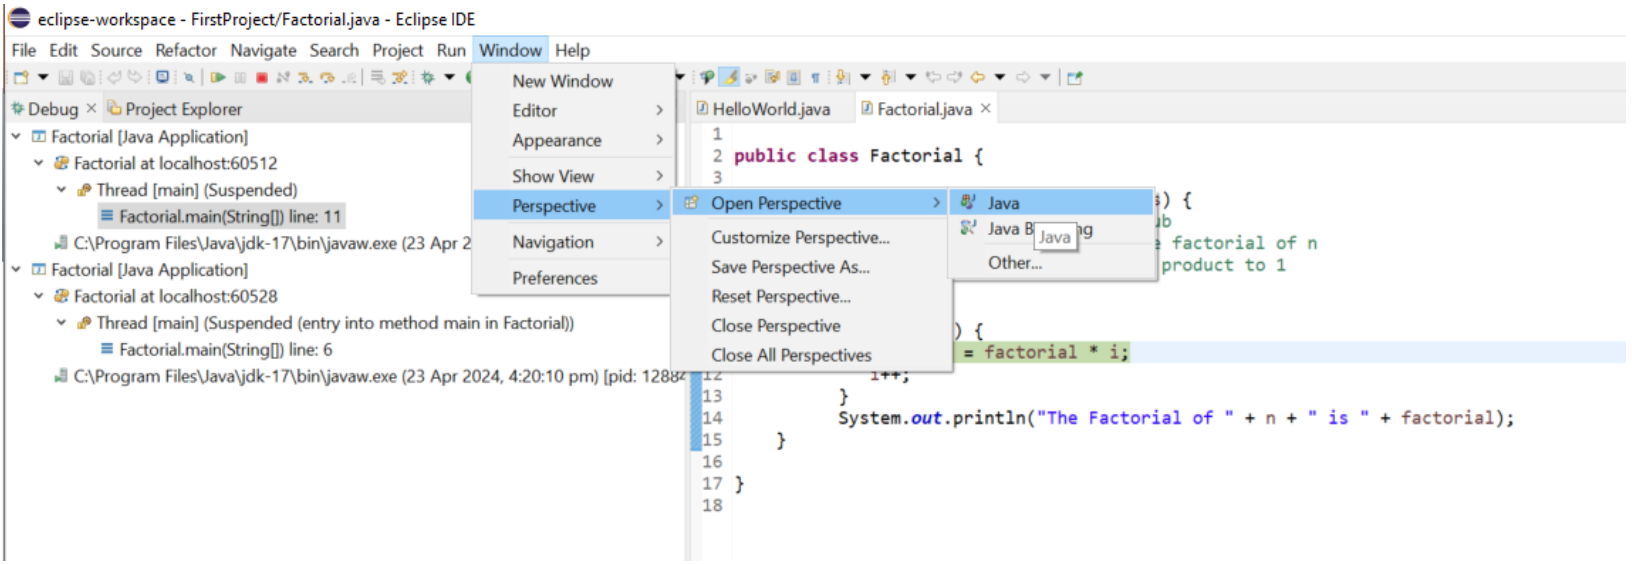Click the Suspend pause icon
Viewport: 1632px width, 564px height.
point(240,77)
